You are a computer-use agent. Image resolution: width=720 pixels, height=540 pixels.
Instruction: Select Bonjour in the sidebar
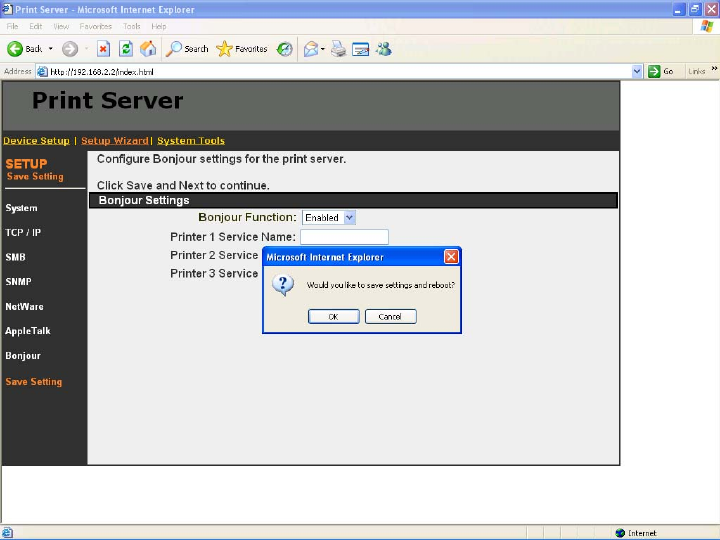(23, 356)
